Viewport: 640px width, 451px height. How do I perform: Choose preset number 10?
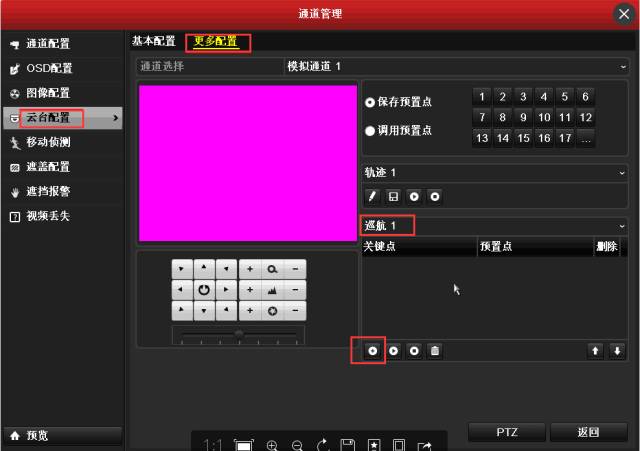pos(544,118)
